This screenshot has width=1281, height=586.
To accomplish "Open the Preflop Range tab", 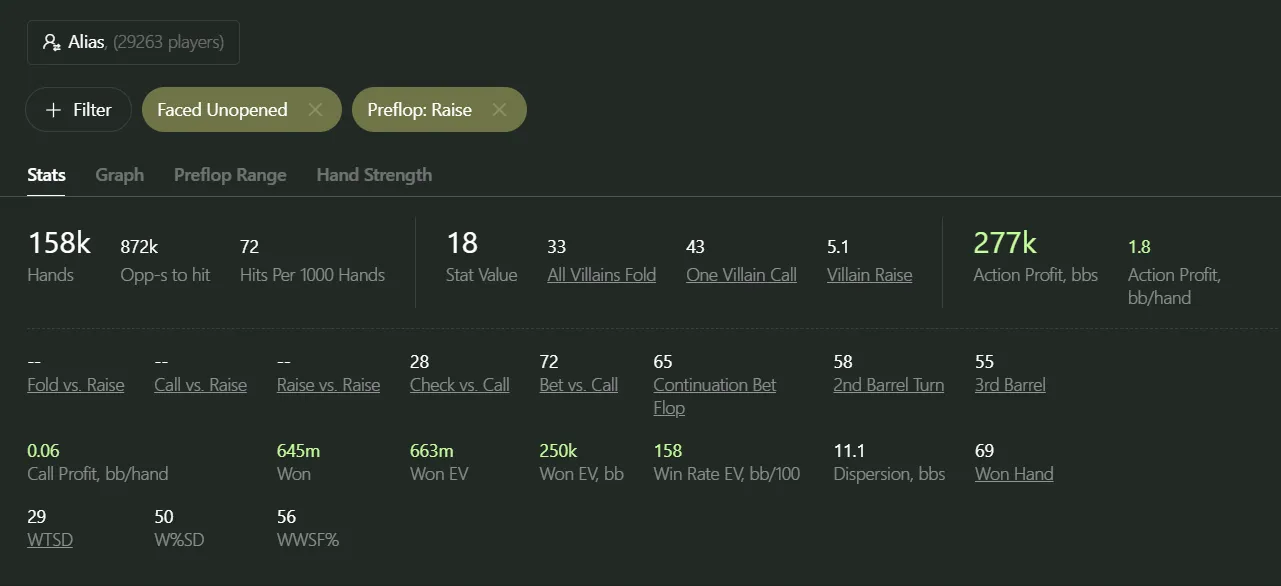I will pos(230,175).
